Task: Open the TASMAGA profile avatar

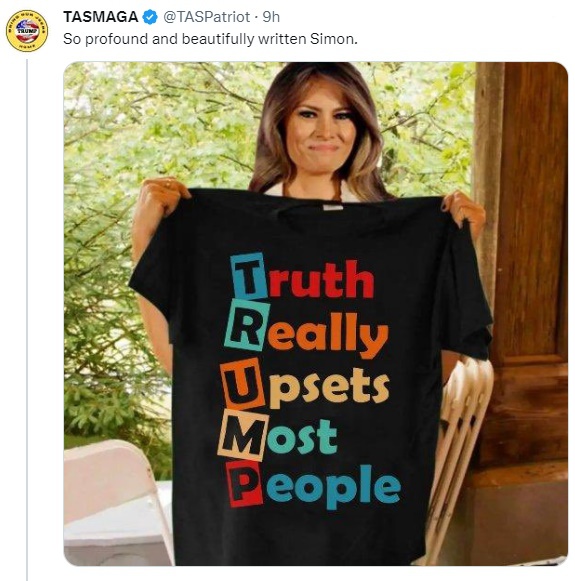Action: click(27, 31)
